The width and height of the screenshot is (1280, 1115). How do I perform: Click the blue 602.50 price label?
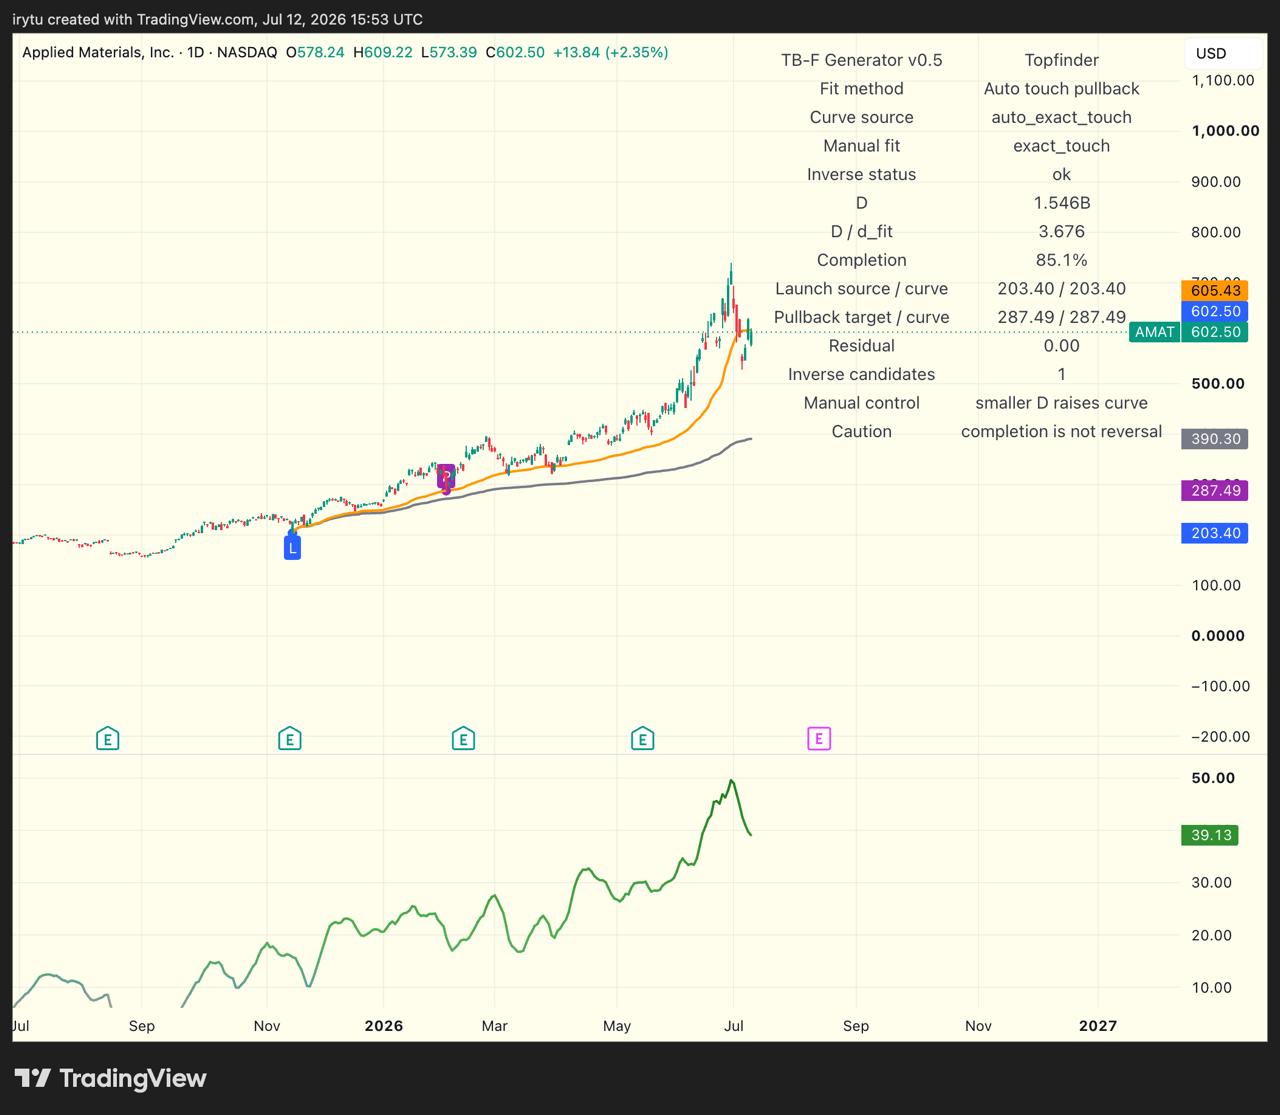[x=1214, y=311]
